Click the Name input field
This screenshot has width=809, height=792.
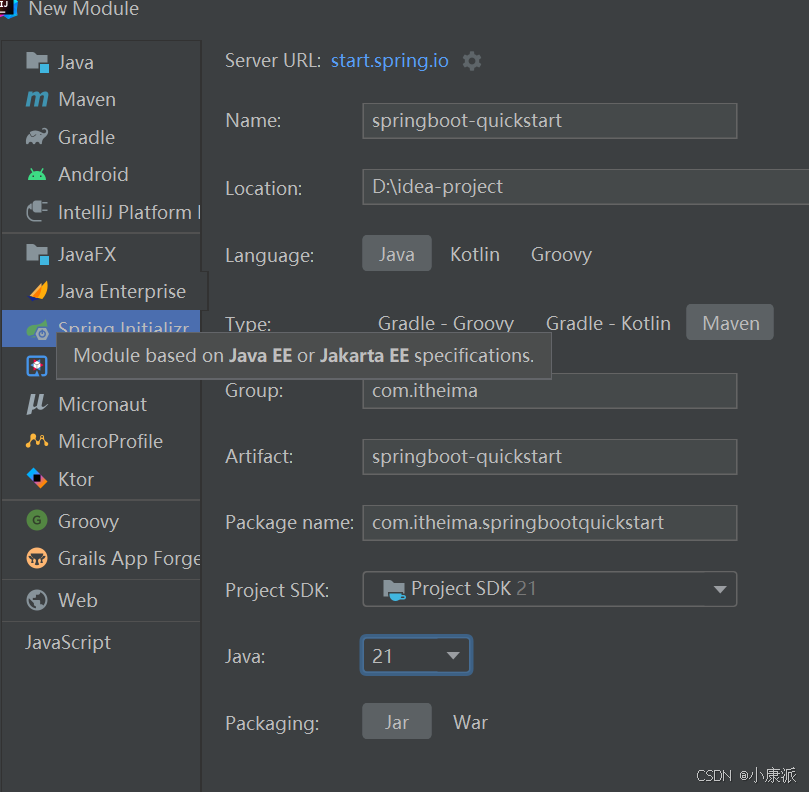point(550,121)
